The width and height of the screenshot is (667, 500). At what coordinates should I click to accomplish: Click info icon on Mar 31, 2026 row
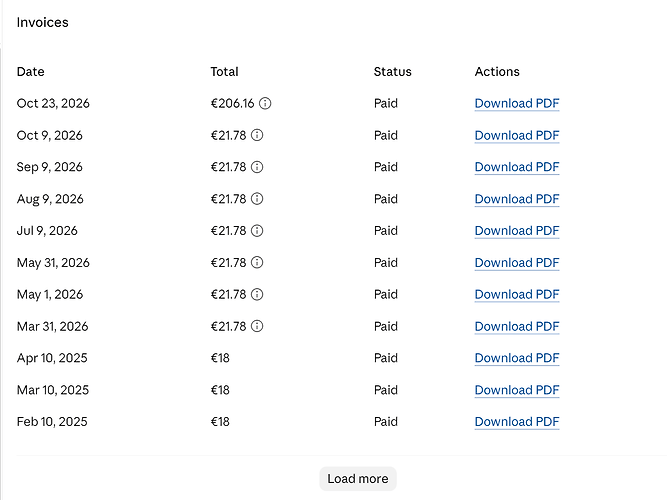(257, 326)
